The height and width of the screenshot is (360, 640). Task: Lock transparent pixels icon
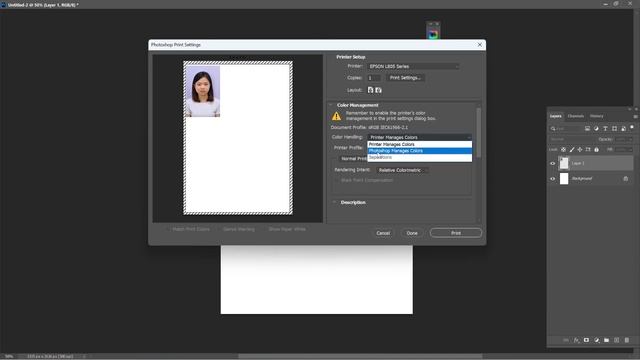[x=563, y=150]
